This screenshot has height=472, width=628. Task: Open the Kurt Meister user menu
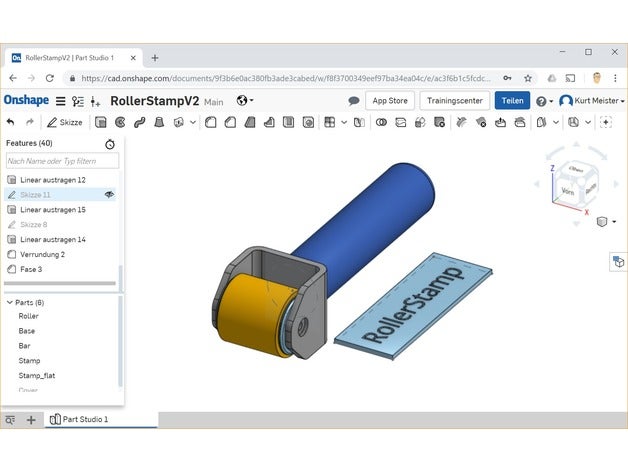[x=592, y=101]
